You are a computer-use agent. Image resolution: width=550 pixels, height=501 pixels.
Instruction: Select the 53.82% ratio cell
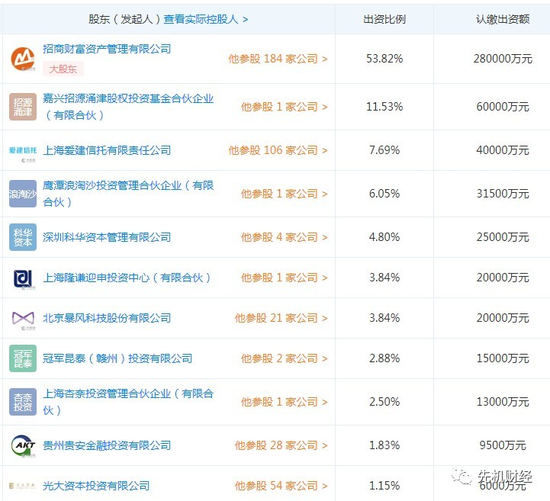click(384, 59)
